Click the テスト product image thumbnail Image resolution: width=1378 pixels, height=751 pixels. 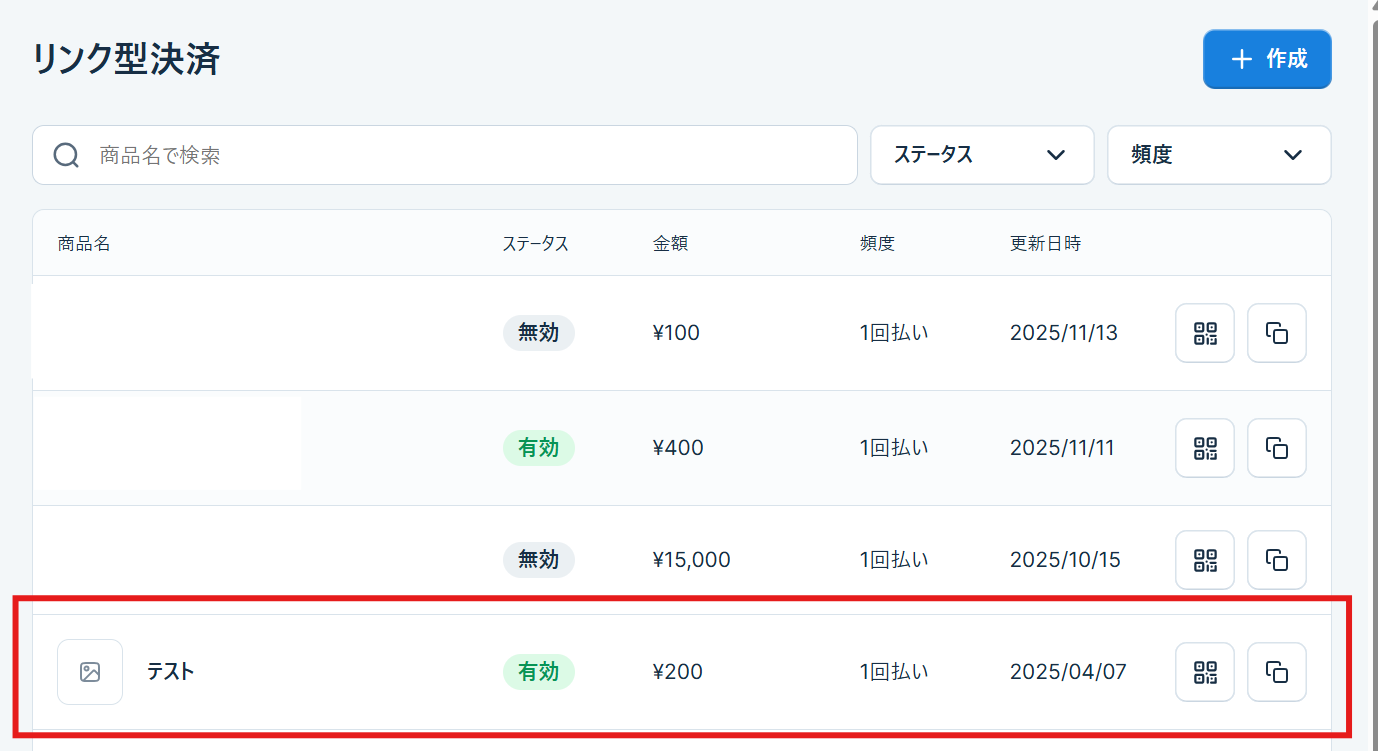(90, 672)
